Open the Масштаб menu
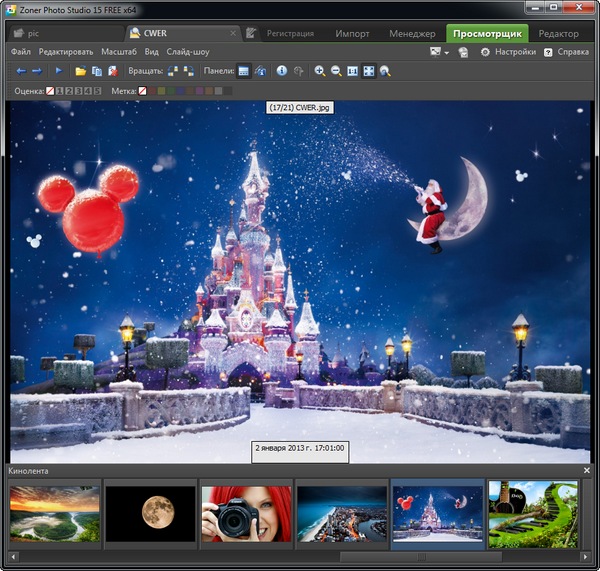This screenshot has height=571, width=600. [119, 51]
